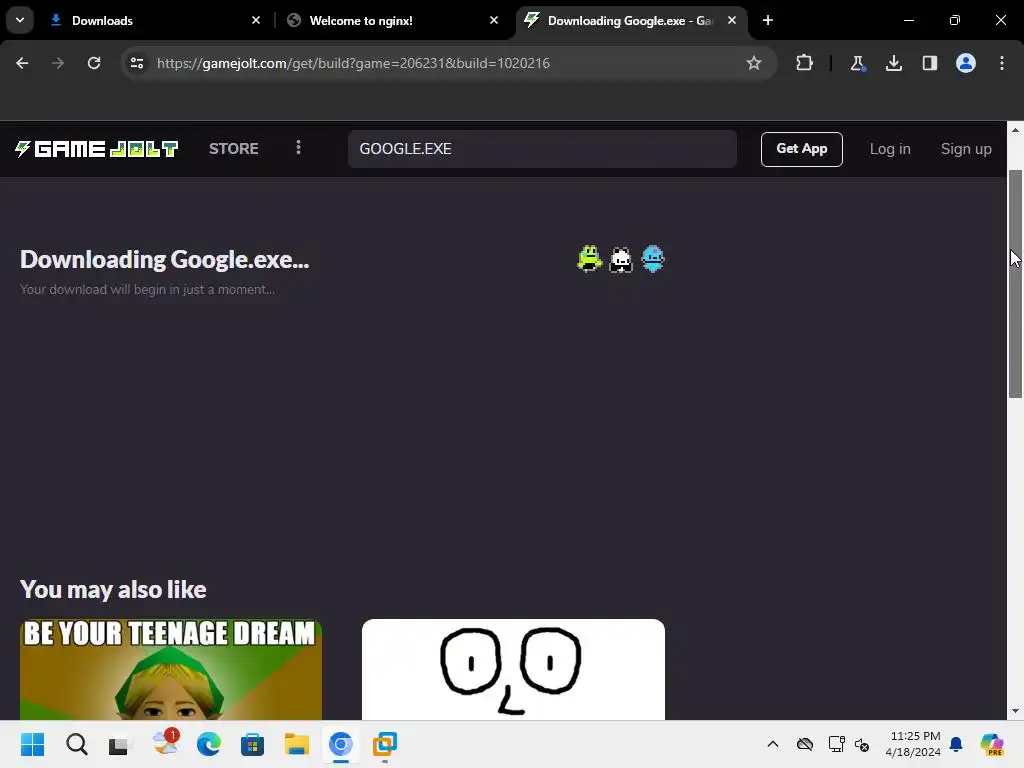Click the cloud sync tray icon
The height and width of the screenshot is (768, 1024).
click(x=805, y=744)
